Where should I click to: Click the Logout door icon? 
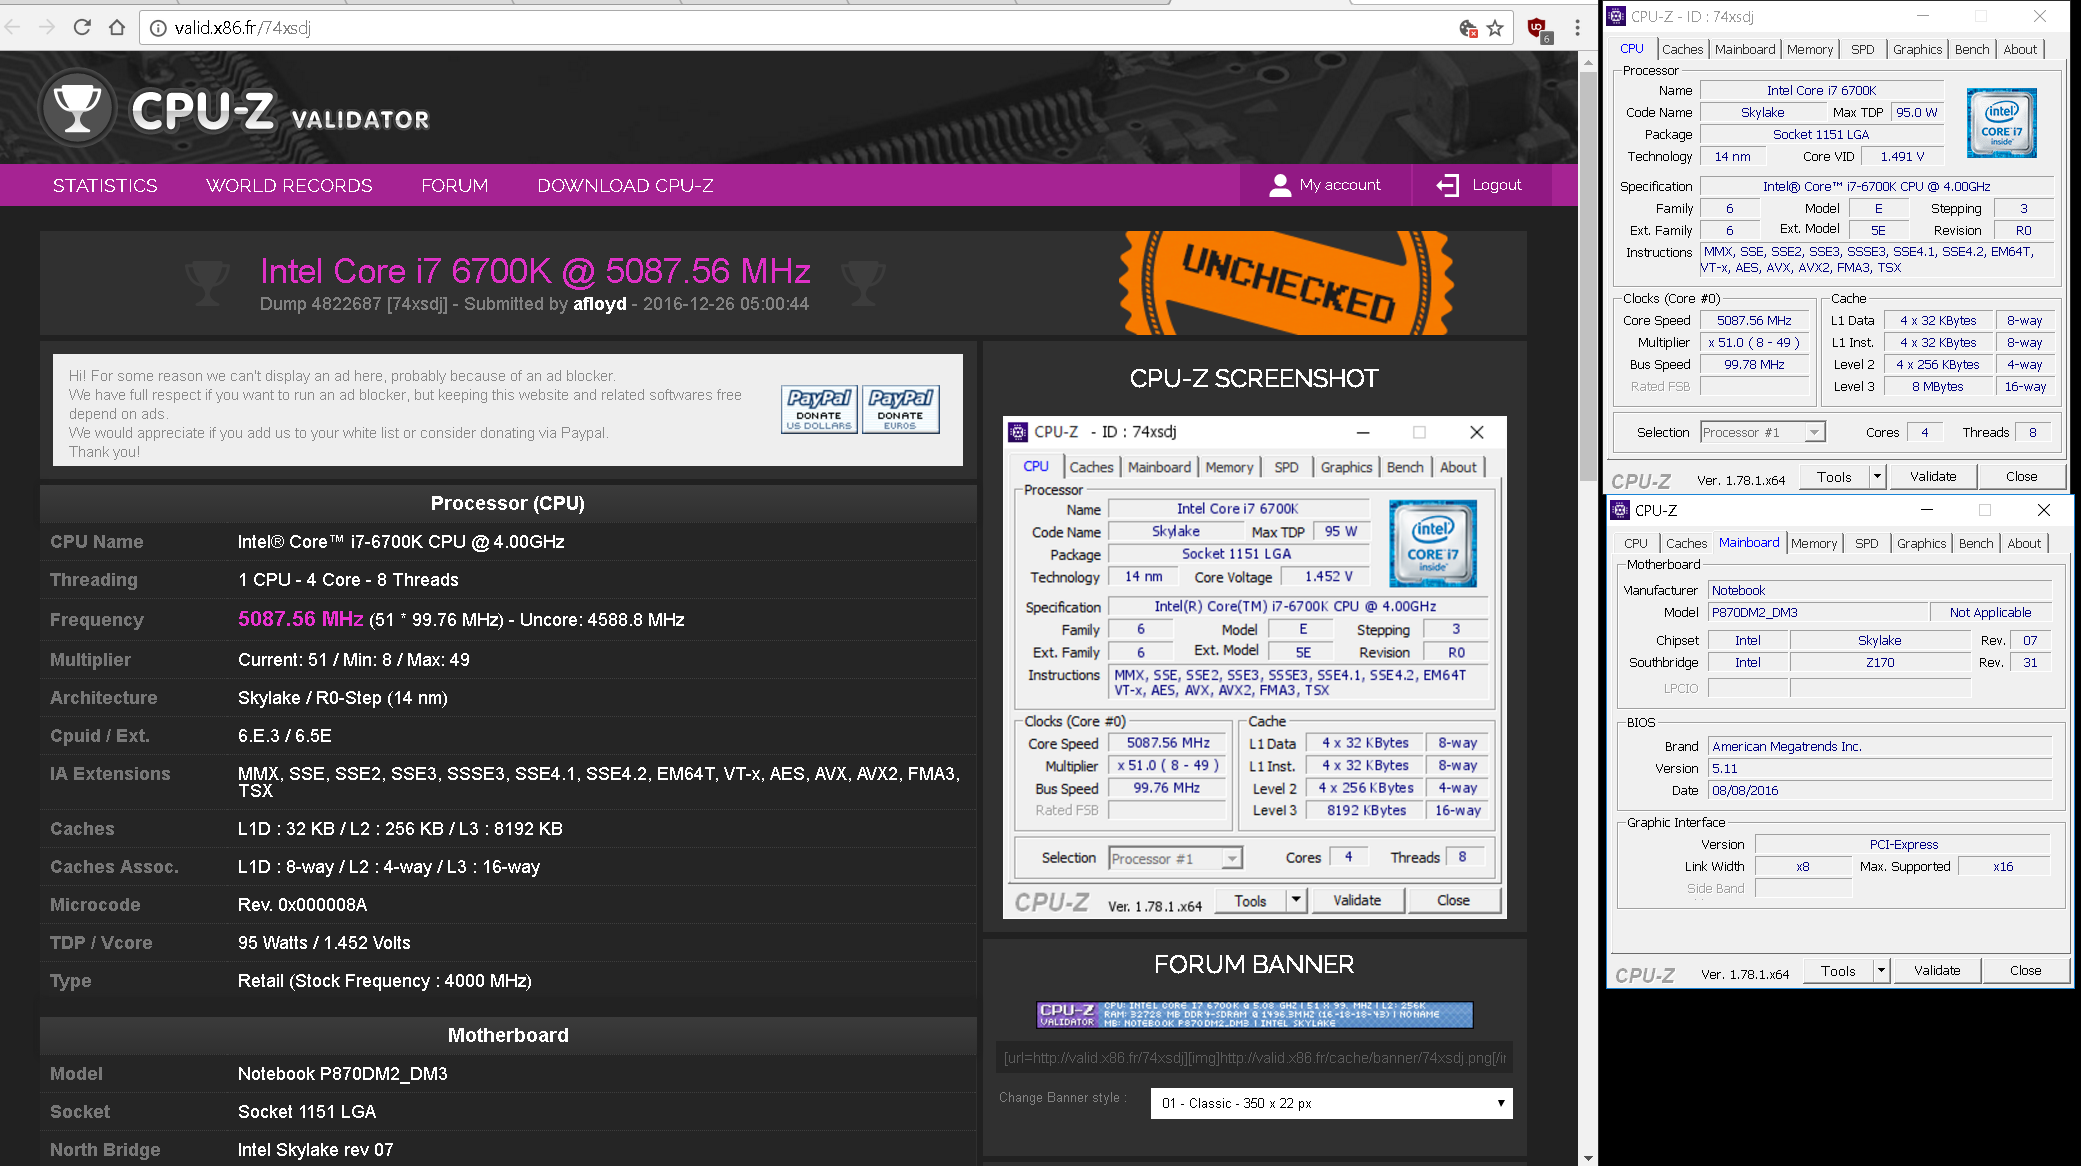pos(1447,185)
